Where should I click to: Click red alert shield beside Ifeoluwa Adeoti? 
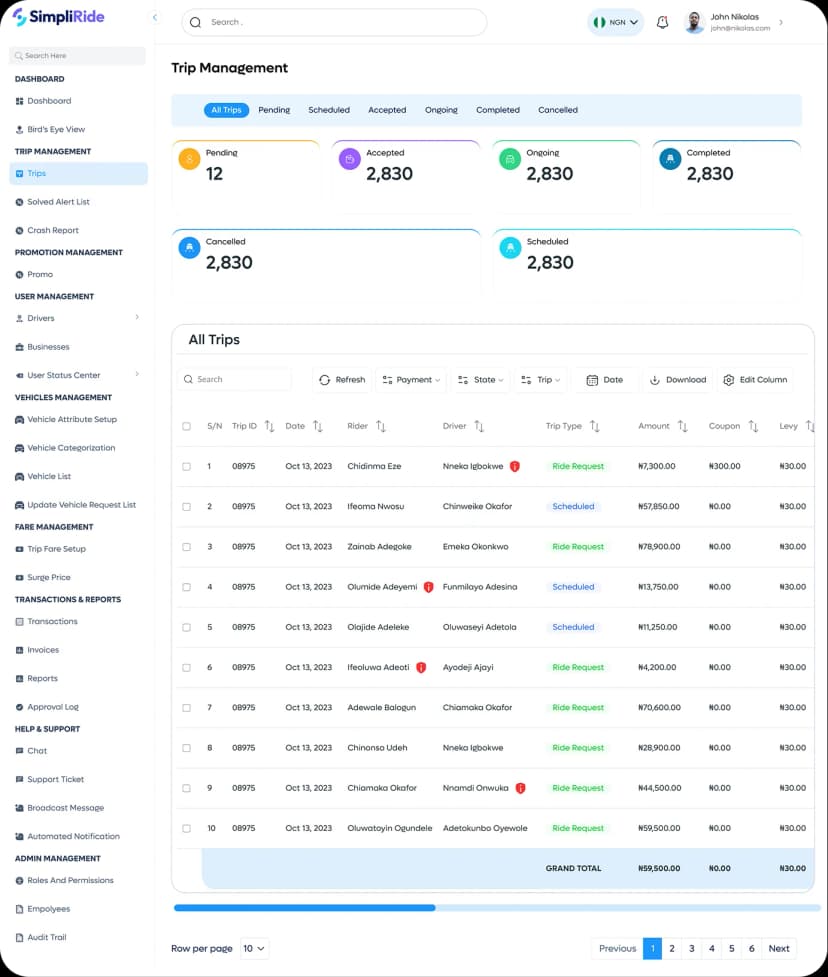pos(421,667)
